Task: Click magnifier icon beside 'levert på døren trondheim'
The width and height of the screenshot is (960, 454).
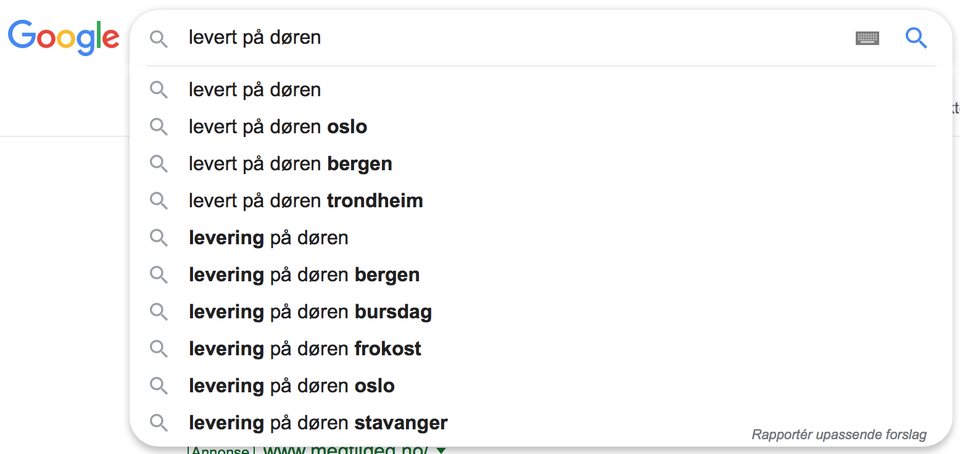Action: click(x=159, y=201)
